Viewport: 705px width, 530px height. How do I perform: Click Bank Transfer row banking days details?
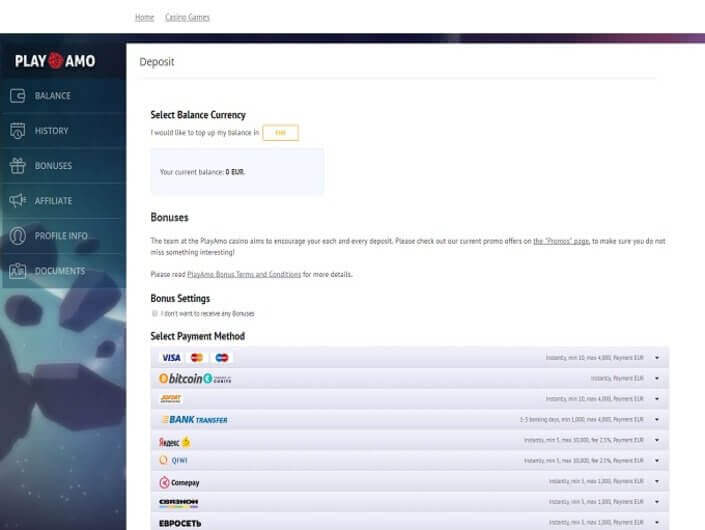(581, 419)
